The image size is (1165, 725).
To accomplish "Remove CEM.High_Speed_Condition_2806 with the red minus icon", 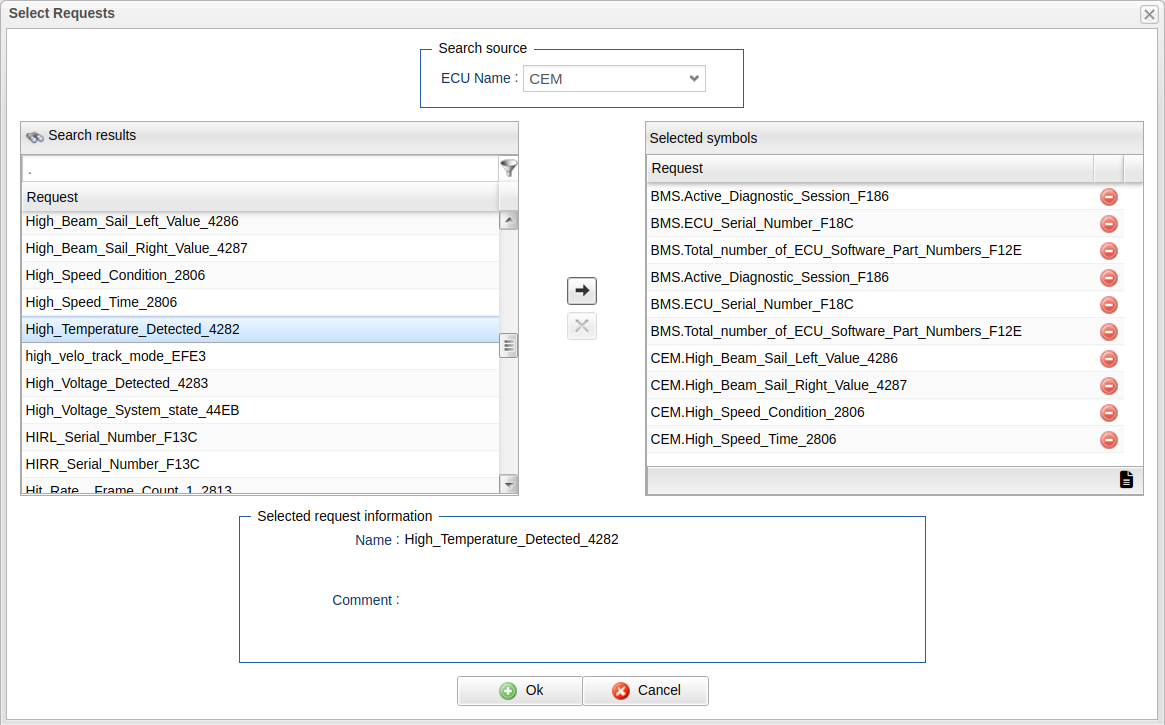I will (x=1108, y=413).
